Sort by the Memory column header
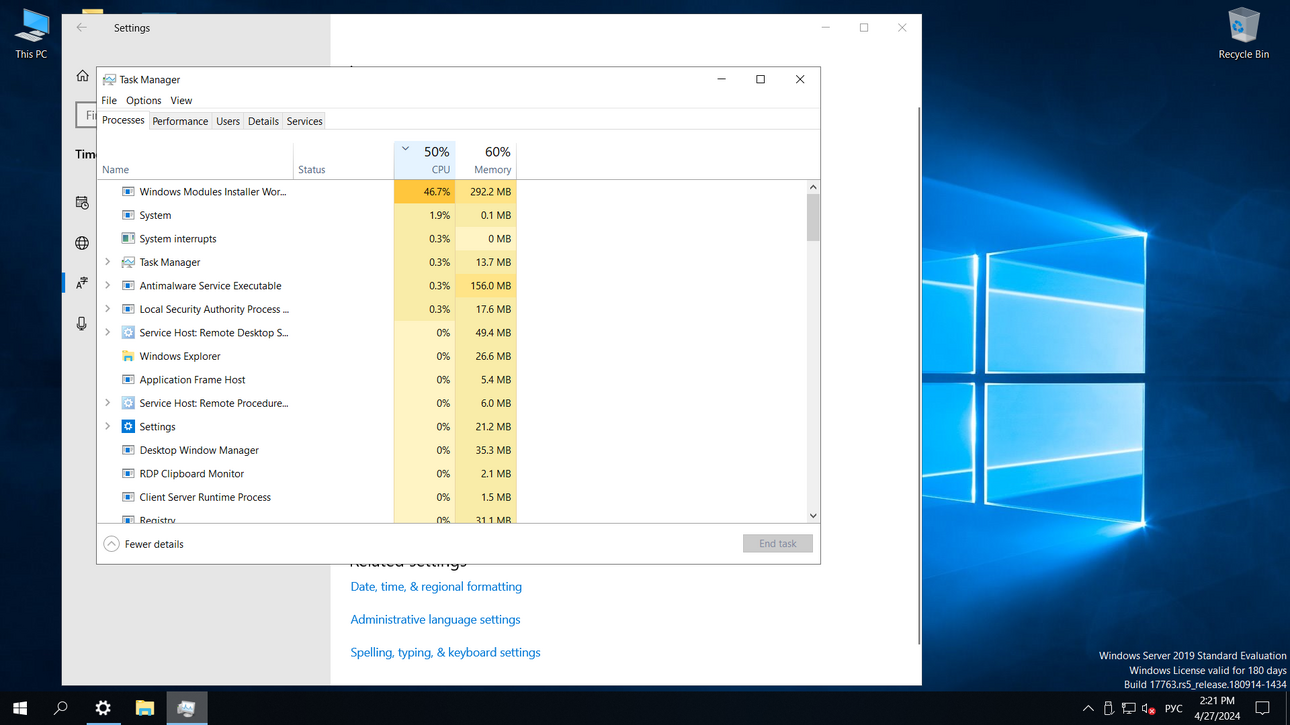1290x725 pixels. [x=486, y=159]
